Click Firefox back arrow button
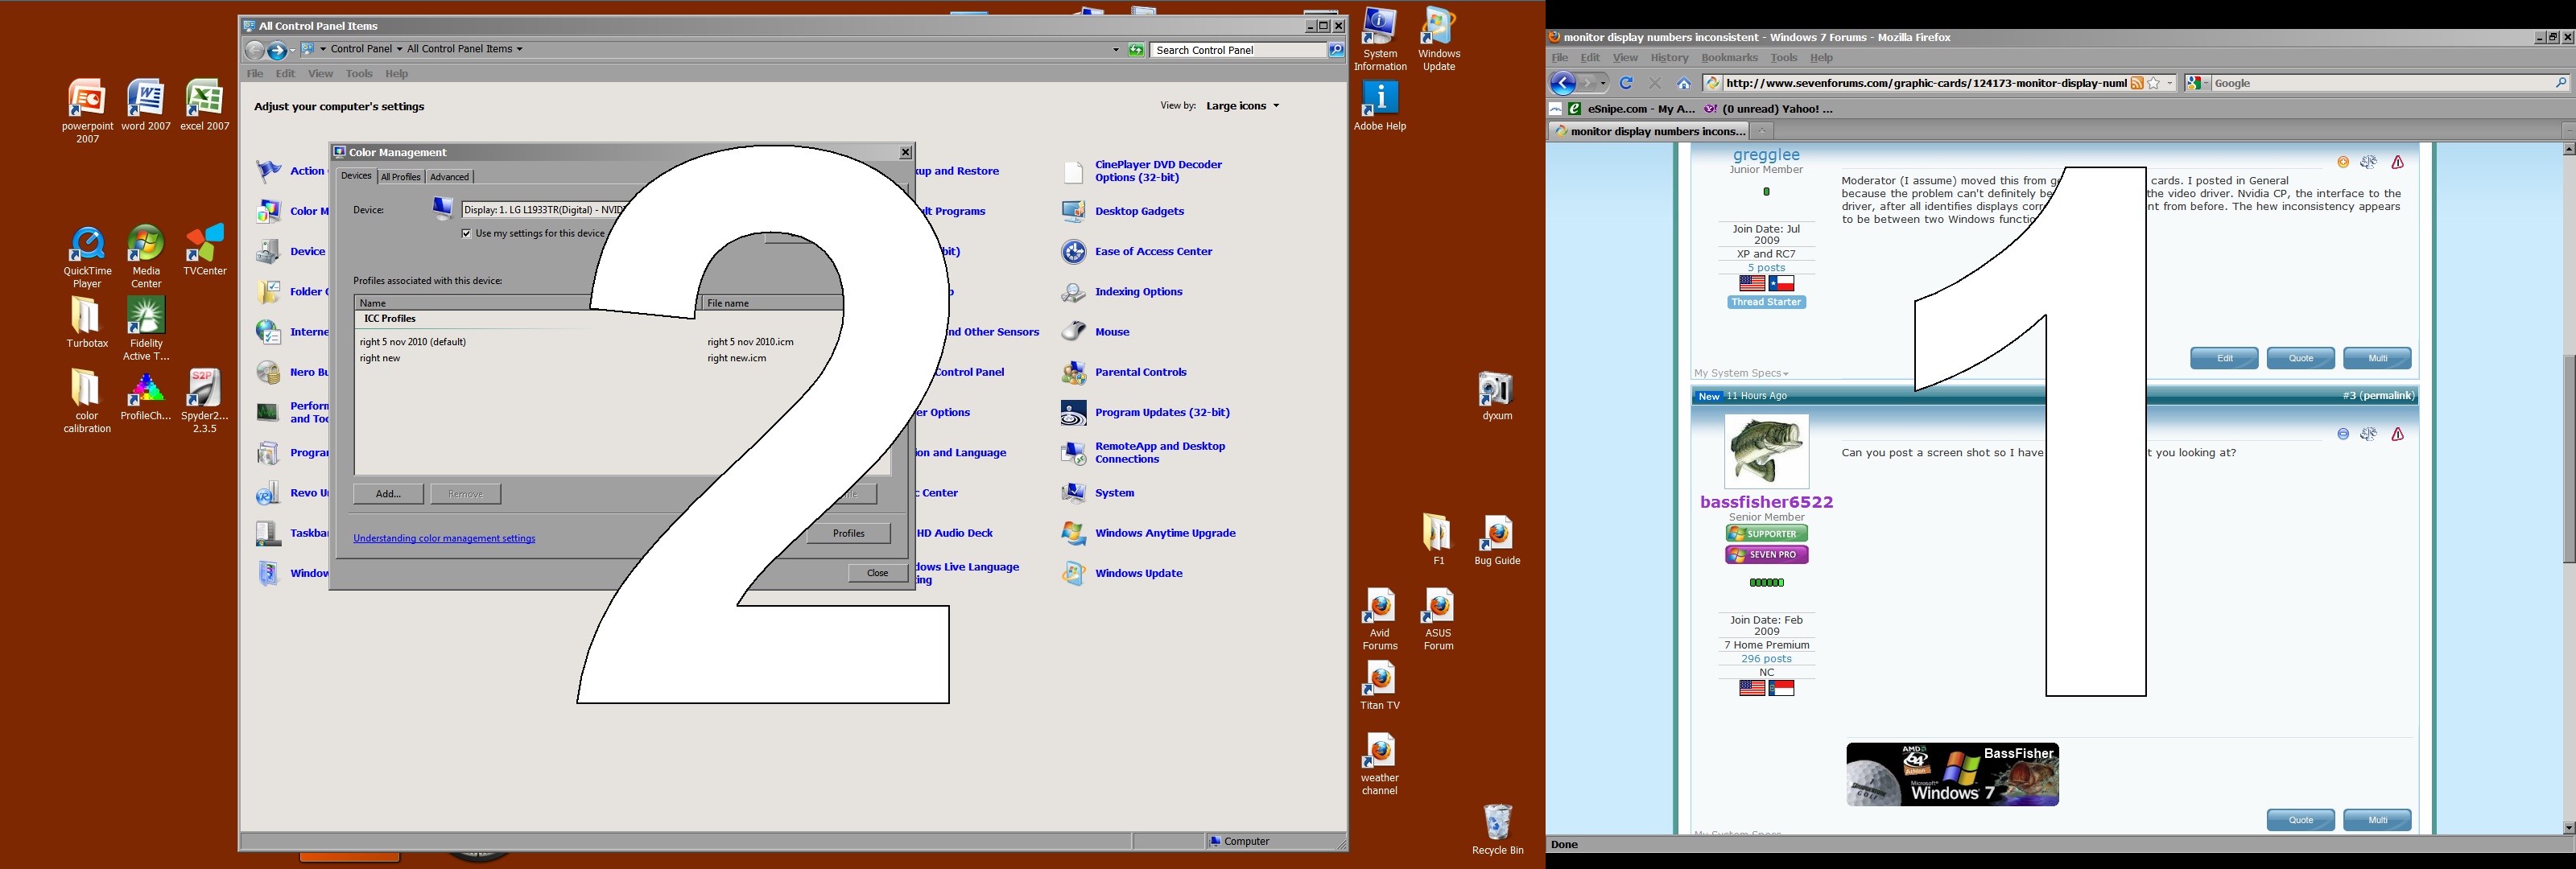The height and width of the screenshot is (869, 2576). click(1563, 83)
